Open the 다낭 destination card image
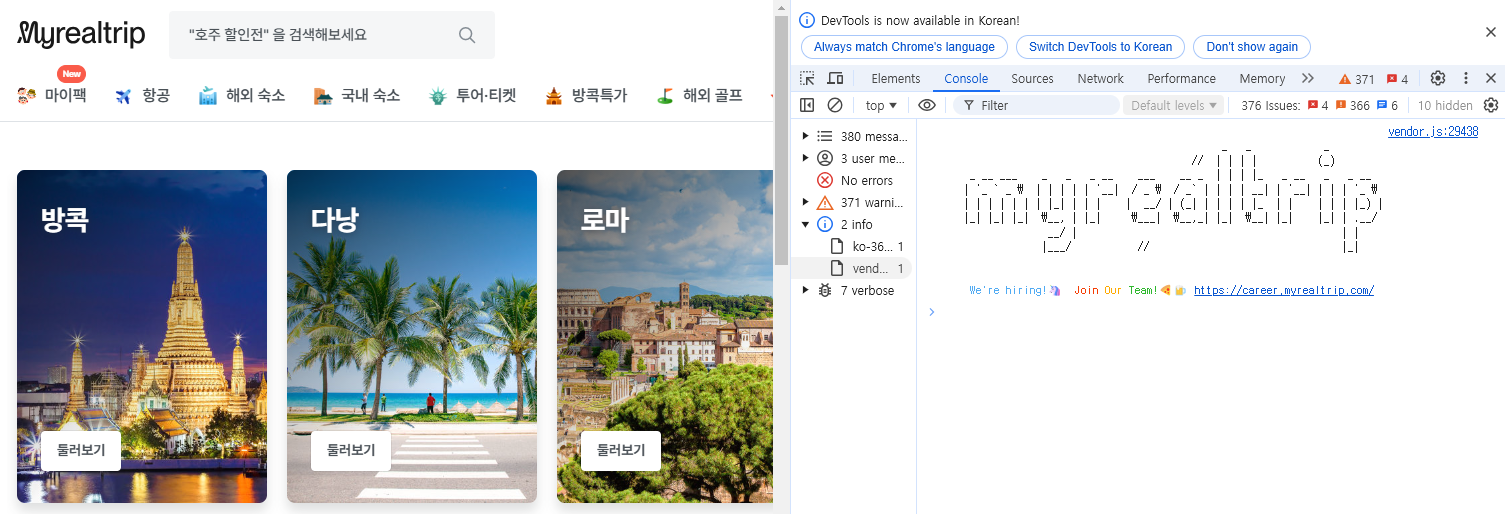 (412, 336)
